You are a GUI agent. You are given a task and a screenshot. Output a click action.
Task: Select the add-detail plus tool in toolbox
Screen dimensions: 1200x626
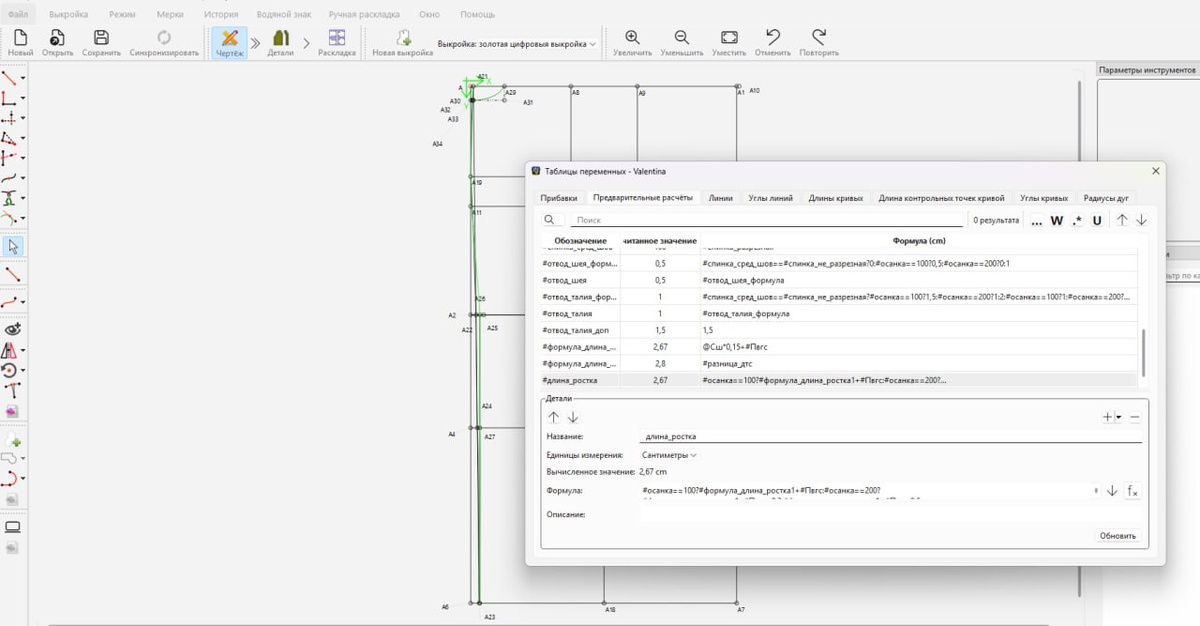tap(13, 440)
